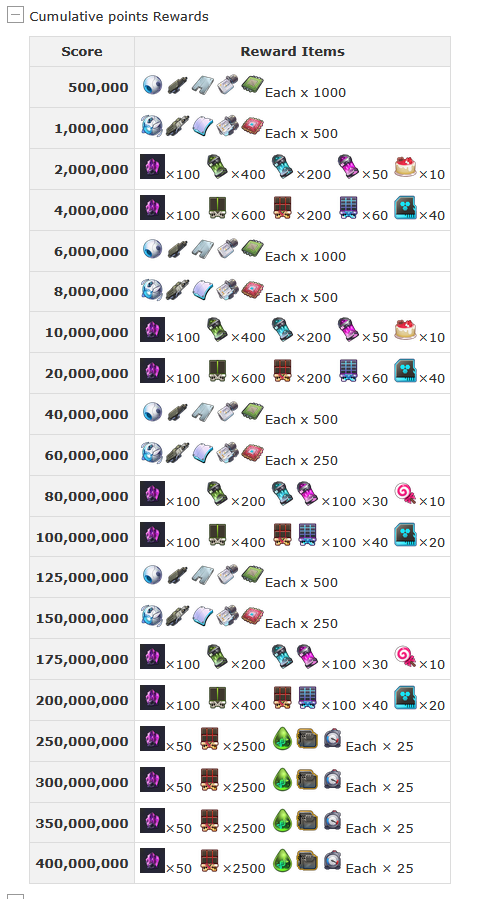Click the pink lollipop icon in 80,000,000 row
The height and width of the screenshot is (899, 496).
tap(405, 494)
